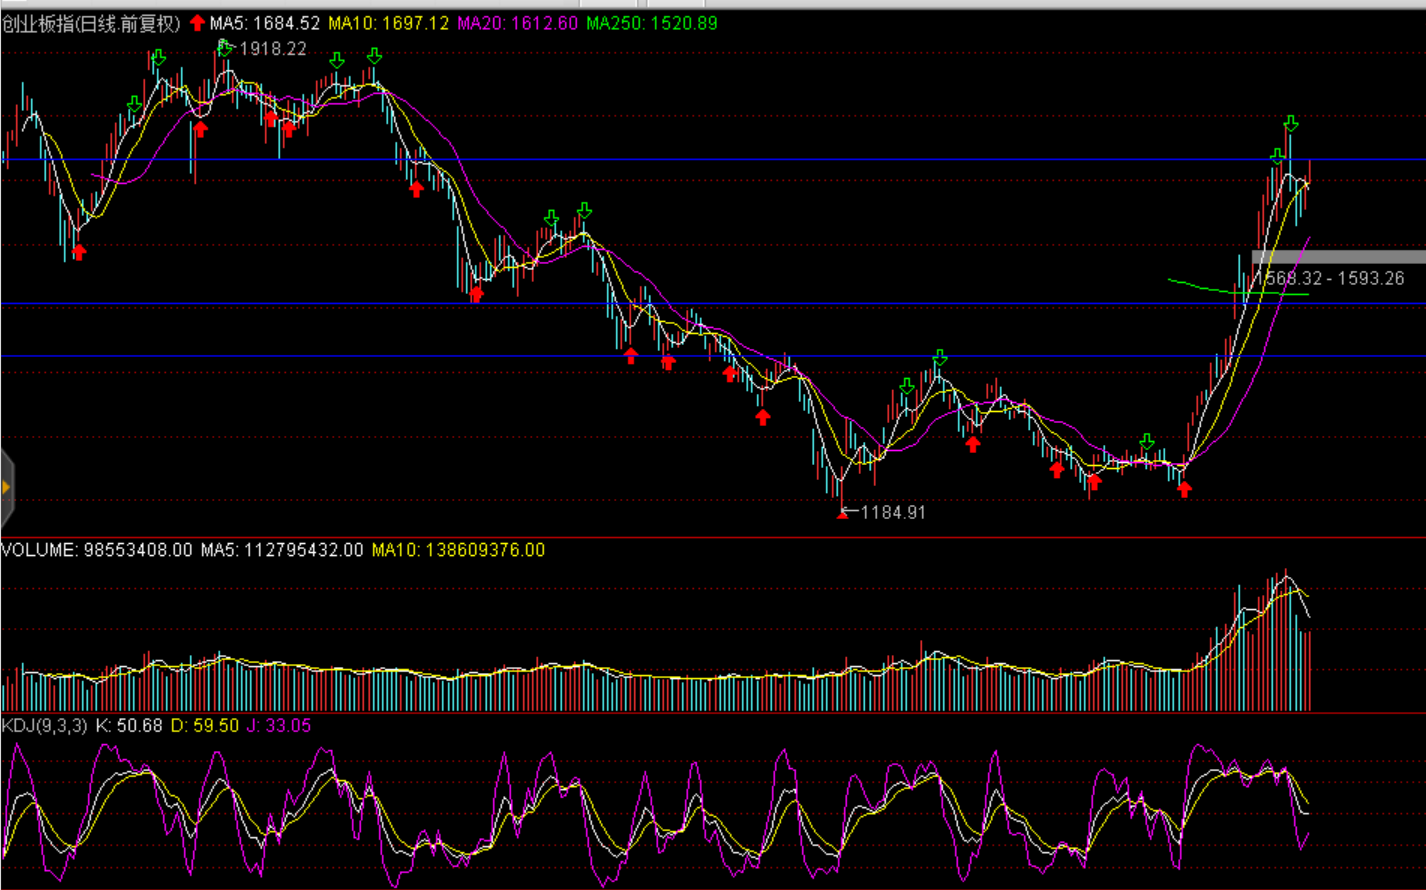Click the magenta MA20 1612.60 legend label
This screenshot has width=1426, height=890.
point(517,23)
